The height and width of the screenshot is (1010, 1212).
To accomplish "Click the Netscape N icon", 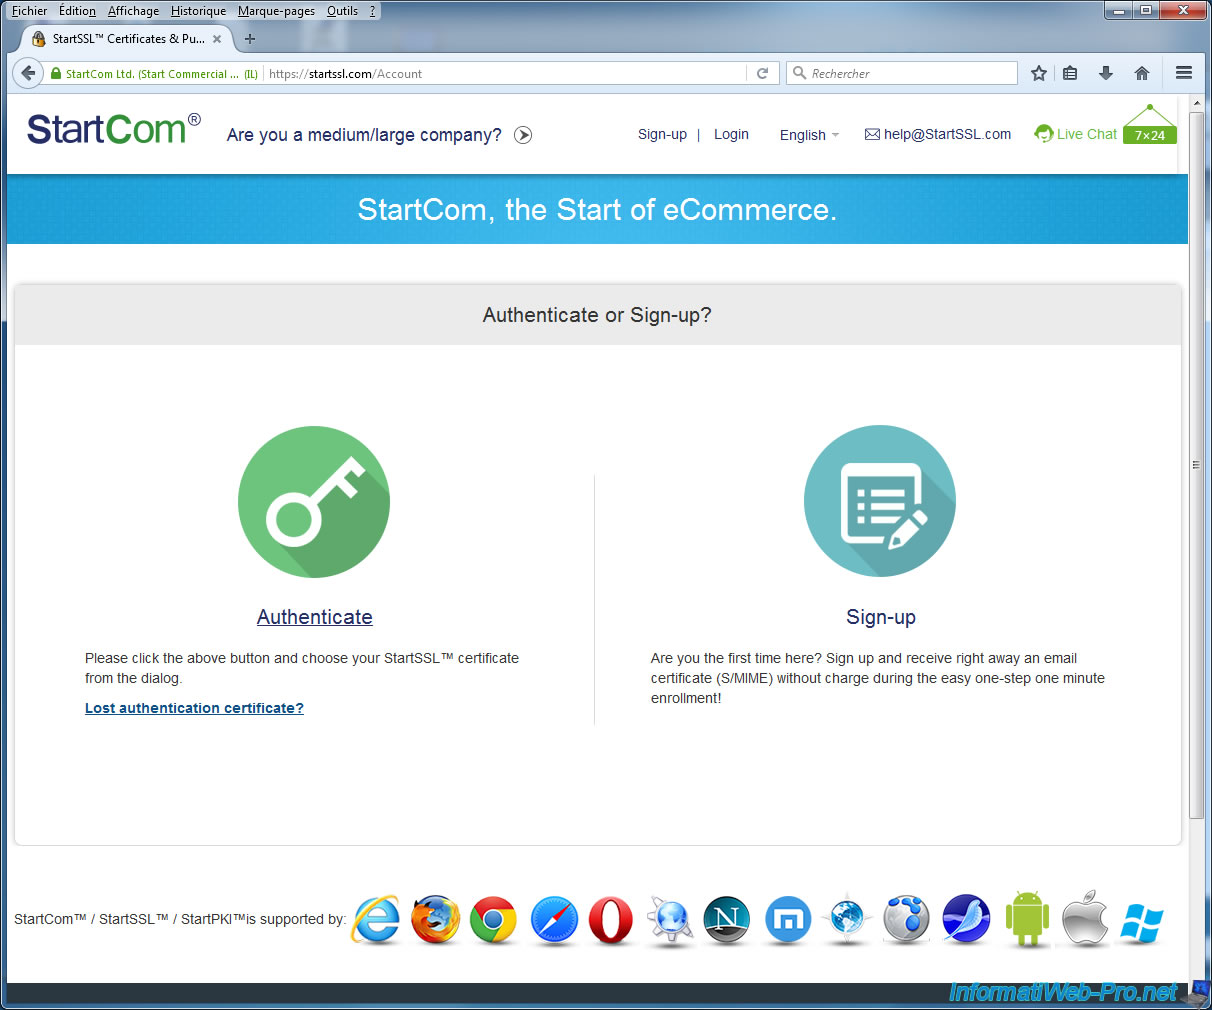I will click(727, 920).
